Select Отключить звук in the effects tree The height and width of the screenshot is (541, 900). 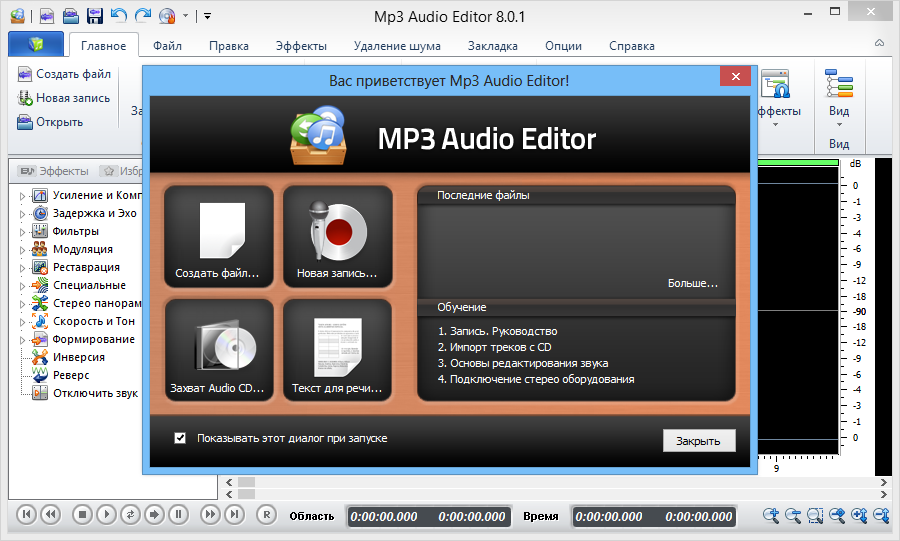tap(95, 394)
